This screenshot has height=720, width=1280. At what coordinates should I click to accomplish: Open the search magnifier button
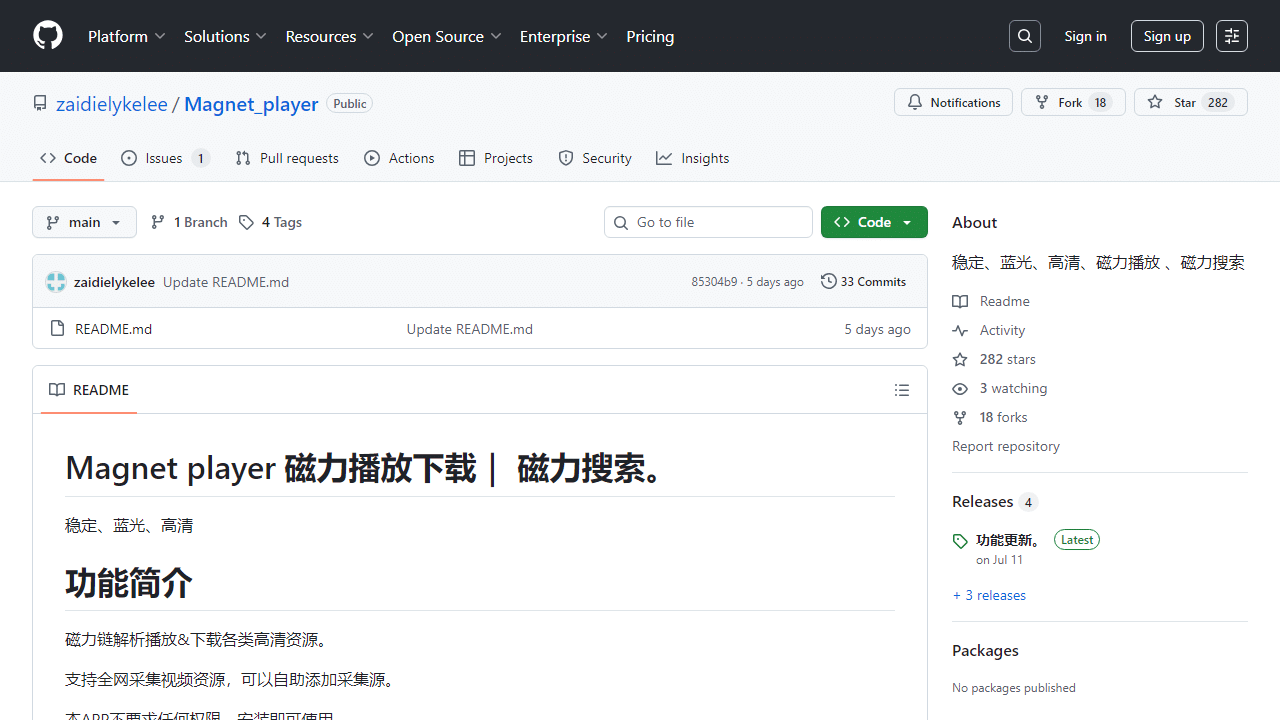pyautogui.click(x=1025, y=36)
